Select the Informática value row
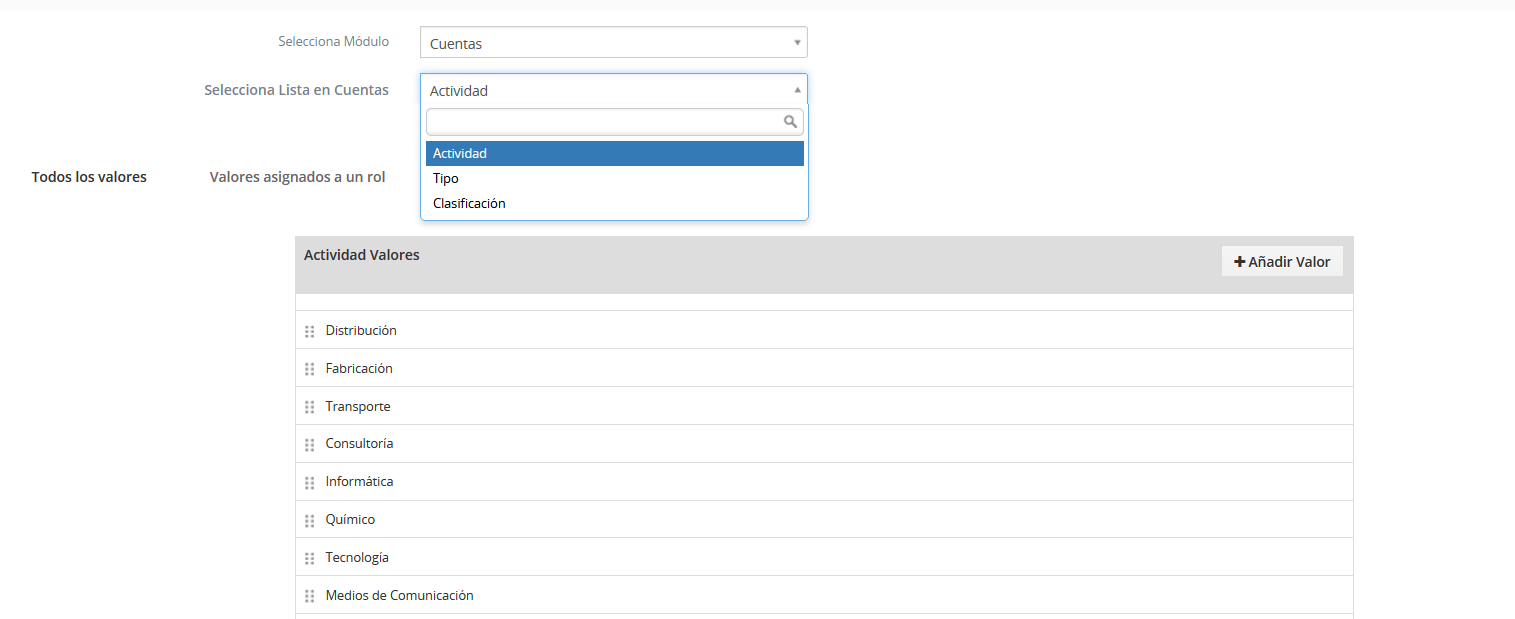Screen dimensions: 1515x619 pos(824,482)
